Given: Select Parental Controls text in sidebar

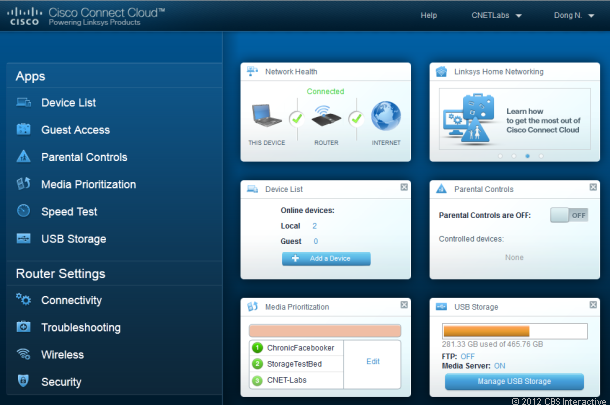Looking at the screenshot, I should click(84, 157).
